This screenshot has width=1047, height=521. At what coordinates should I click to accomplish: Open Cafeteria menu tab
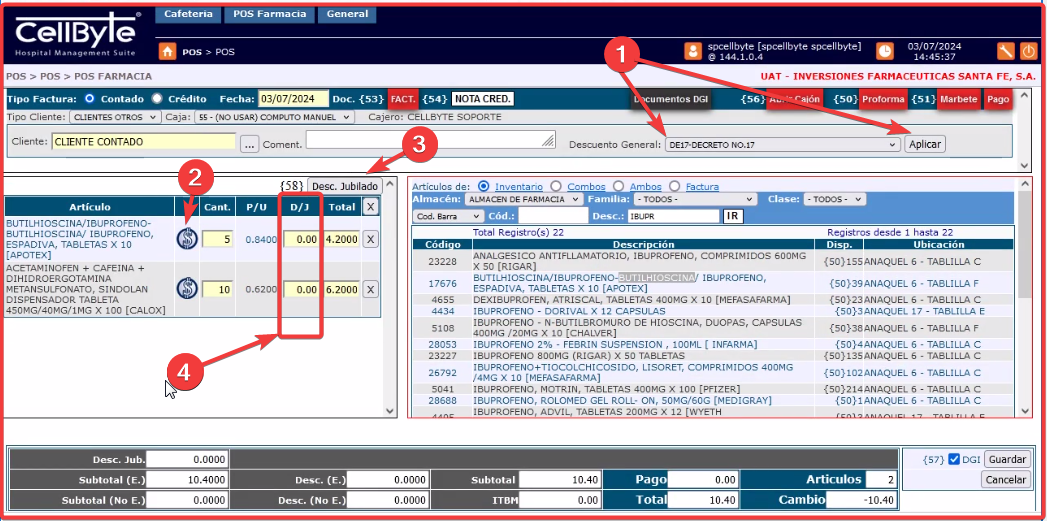[x=188, y=13]
